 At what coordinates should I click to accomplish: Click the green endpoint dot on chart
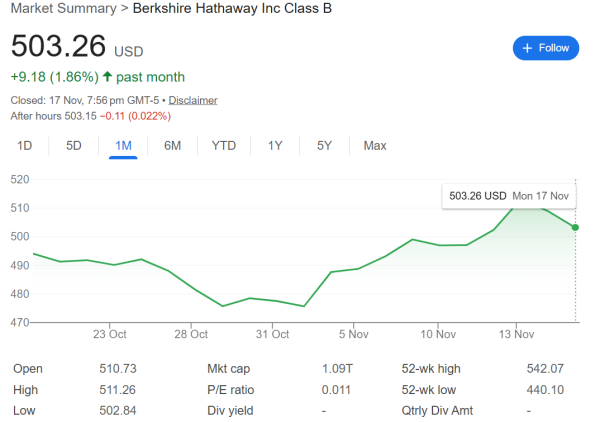(x=575, y=228)
